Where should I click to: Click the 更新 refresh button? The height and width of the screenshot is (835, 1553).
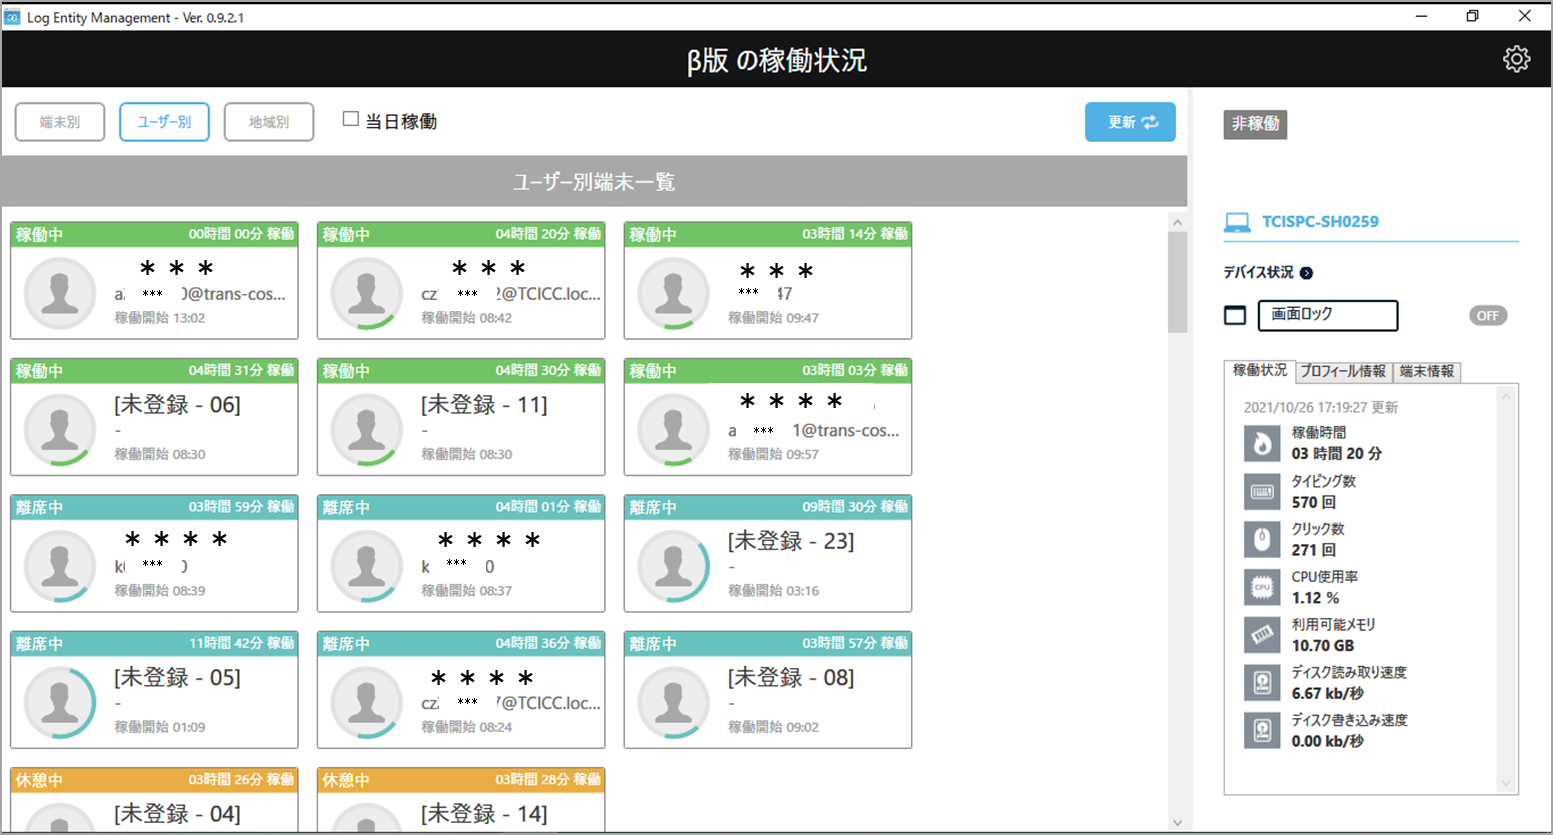pos(1130,122)
